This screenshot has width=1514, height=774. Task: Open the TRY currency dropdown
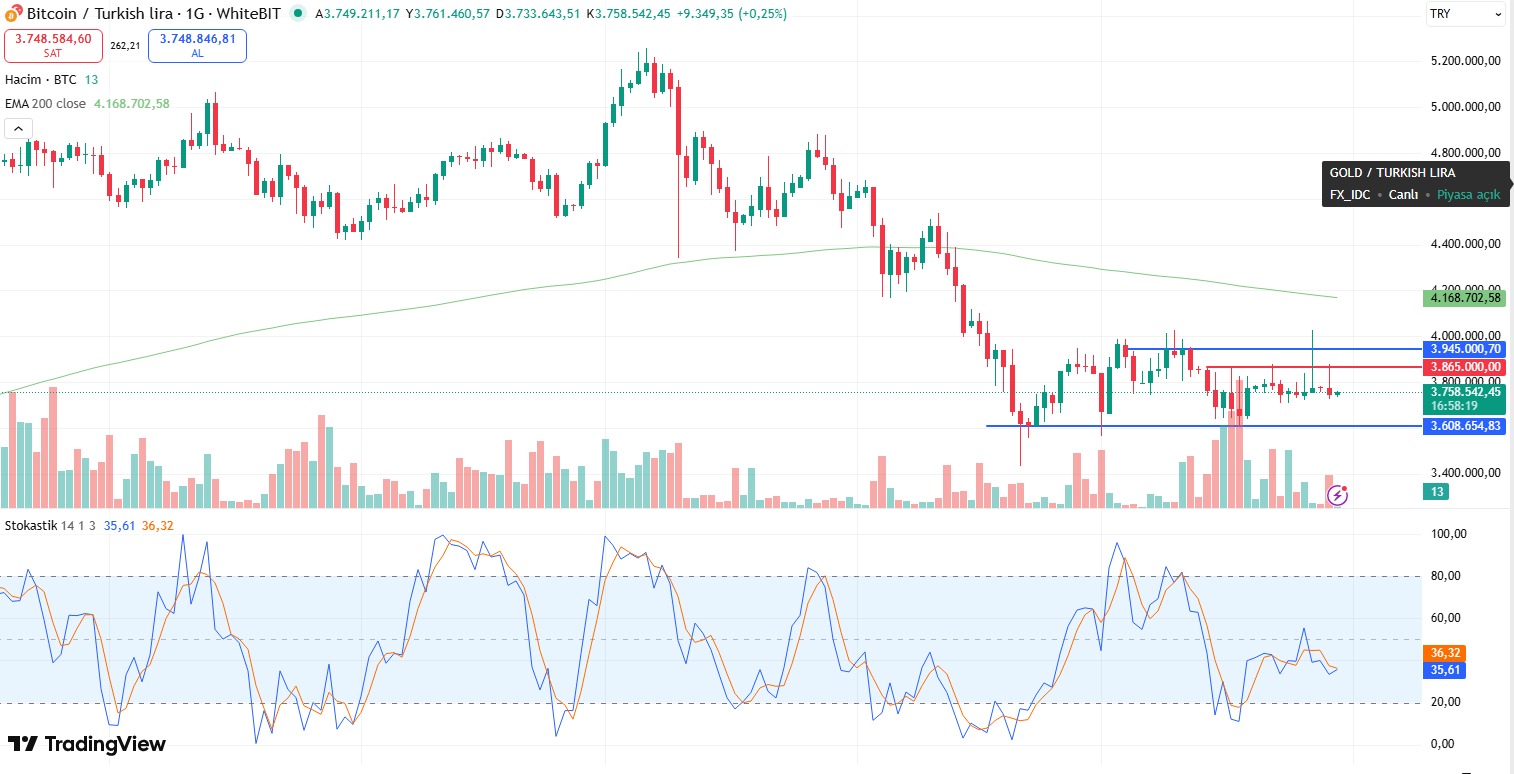point(1465,14)
